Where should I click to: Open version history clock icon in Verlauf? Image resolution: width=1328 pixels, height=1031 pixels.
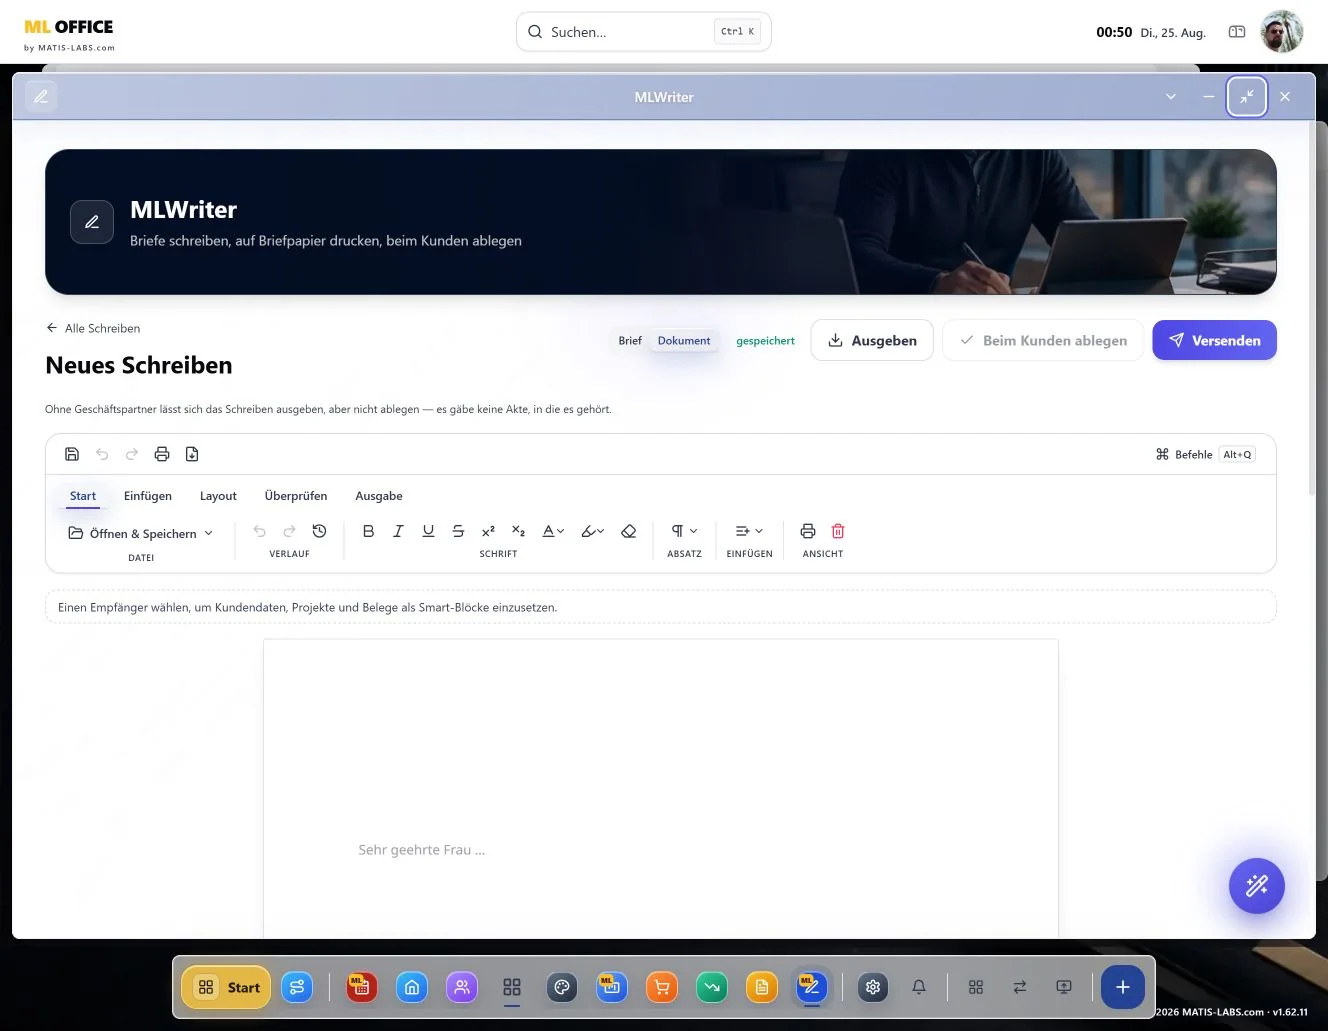click(320, 531)
